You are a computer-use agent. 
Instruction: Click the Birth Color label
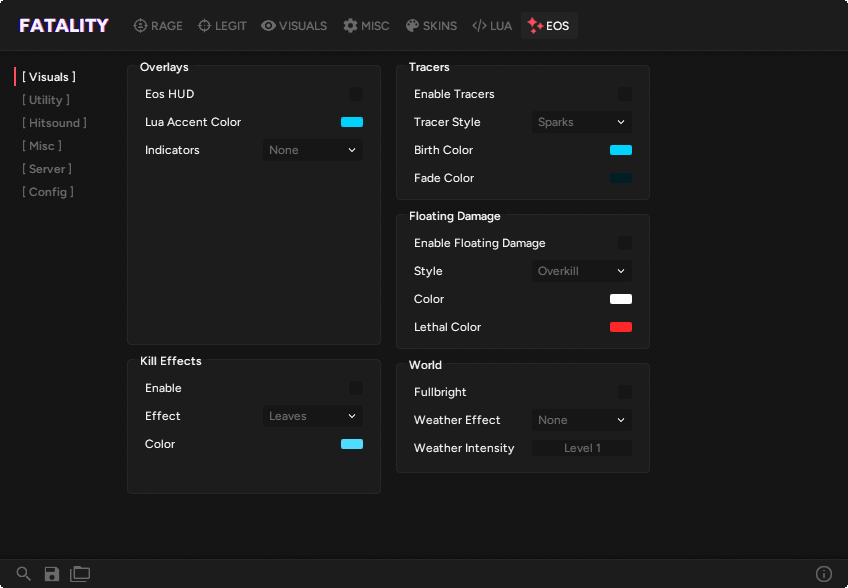(443, 150)
